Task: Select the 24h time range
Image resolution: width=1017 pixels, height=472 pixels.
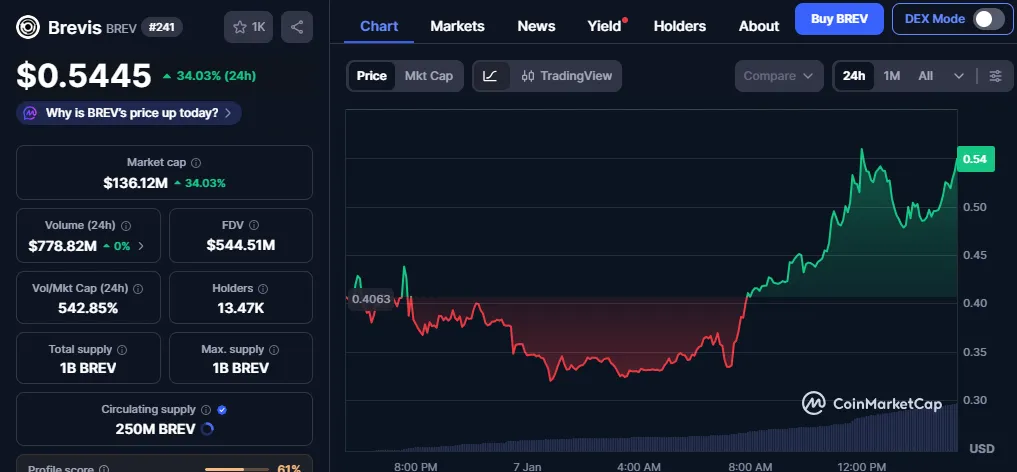Action: coord(854,76)
